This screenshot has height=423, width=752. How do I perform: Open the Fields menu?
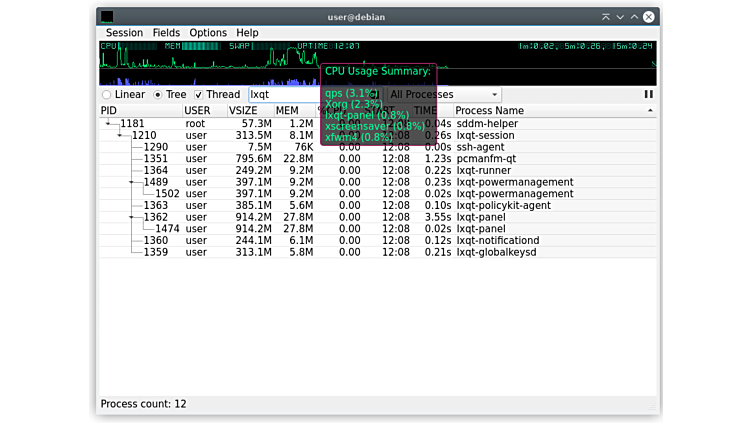coord(166,33)
